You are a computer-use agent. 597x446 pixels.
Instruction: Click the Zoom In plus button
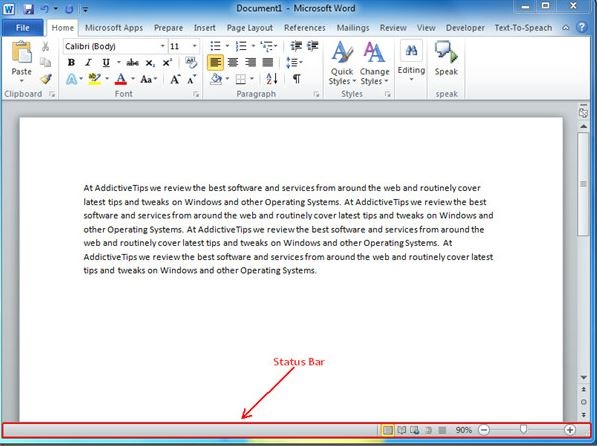pyautogui.click(x=570, y=430)
